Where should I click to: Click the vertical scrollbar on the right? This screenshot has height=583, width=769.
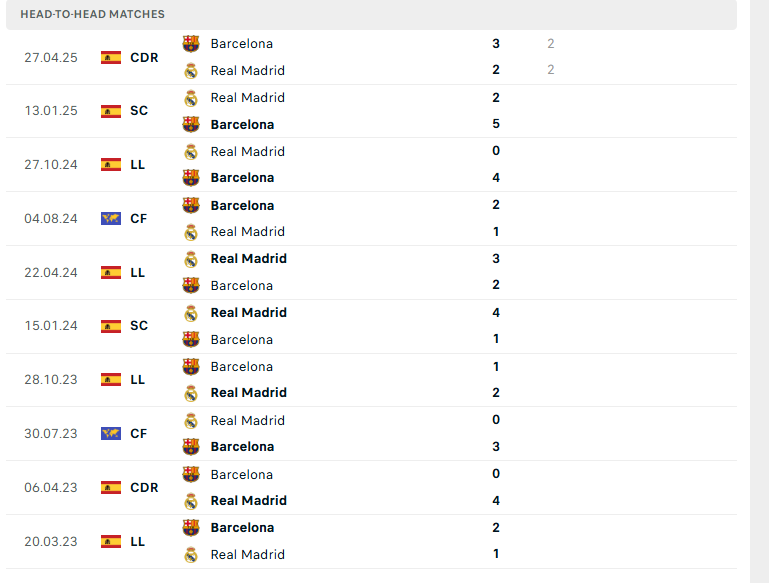759,291
